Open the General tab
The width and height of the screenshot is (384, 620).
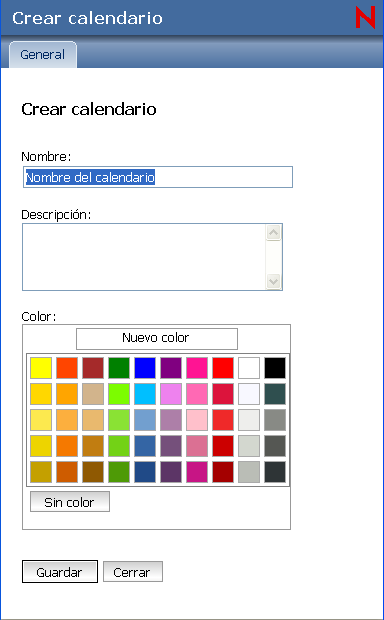coord(43,55)
